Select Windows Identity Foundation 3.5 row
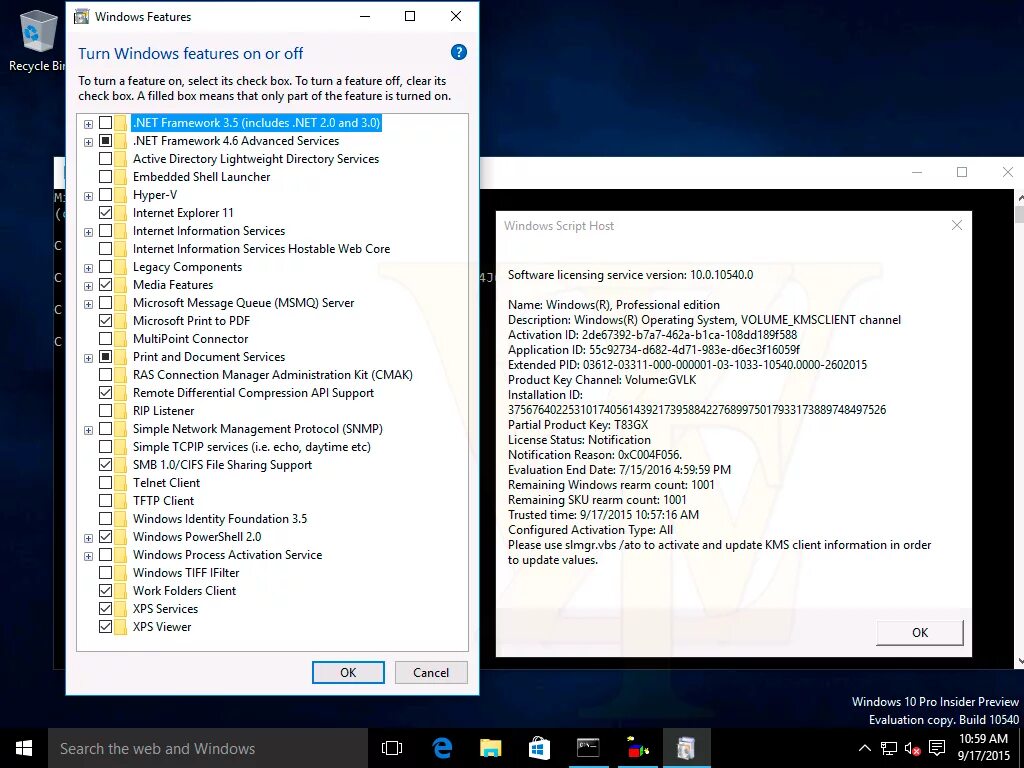The width and height of the screenshot is (1024, 768). click(219, 519)
